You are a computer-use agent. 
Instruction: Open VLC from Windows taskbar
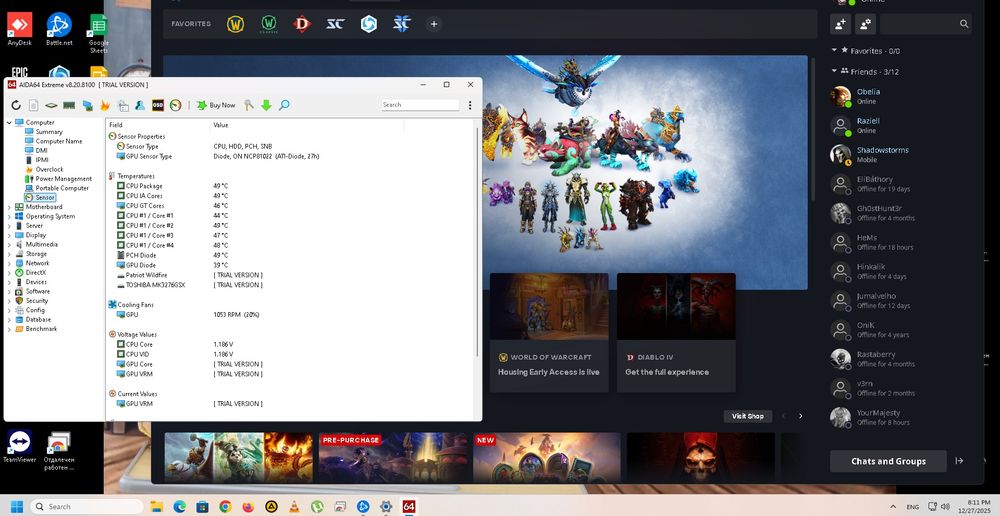(294, 506)
